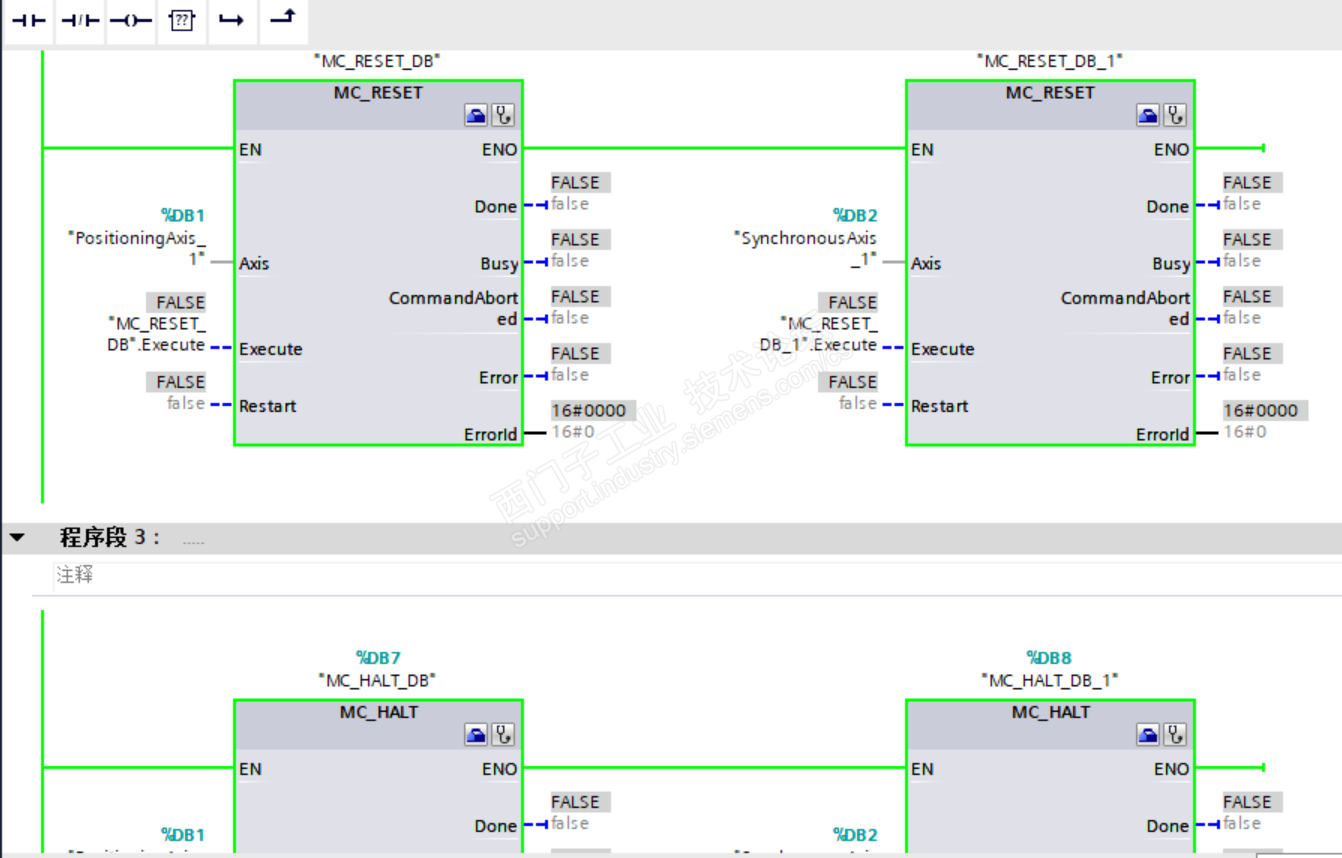This screenshot has width=1342, height=858.
Task: Click the %DB8 address label
Action: [x=1049, y=658]
